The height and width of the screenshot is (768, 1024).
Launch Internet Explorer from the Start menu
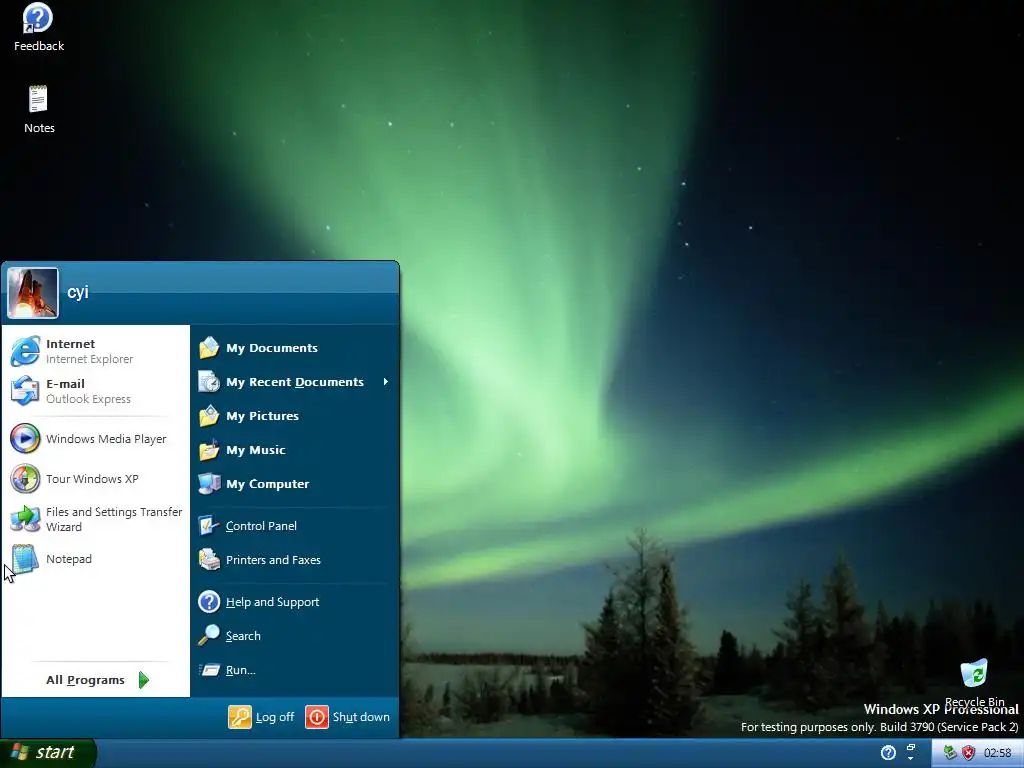[x=95, y=351]
